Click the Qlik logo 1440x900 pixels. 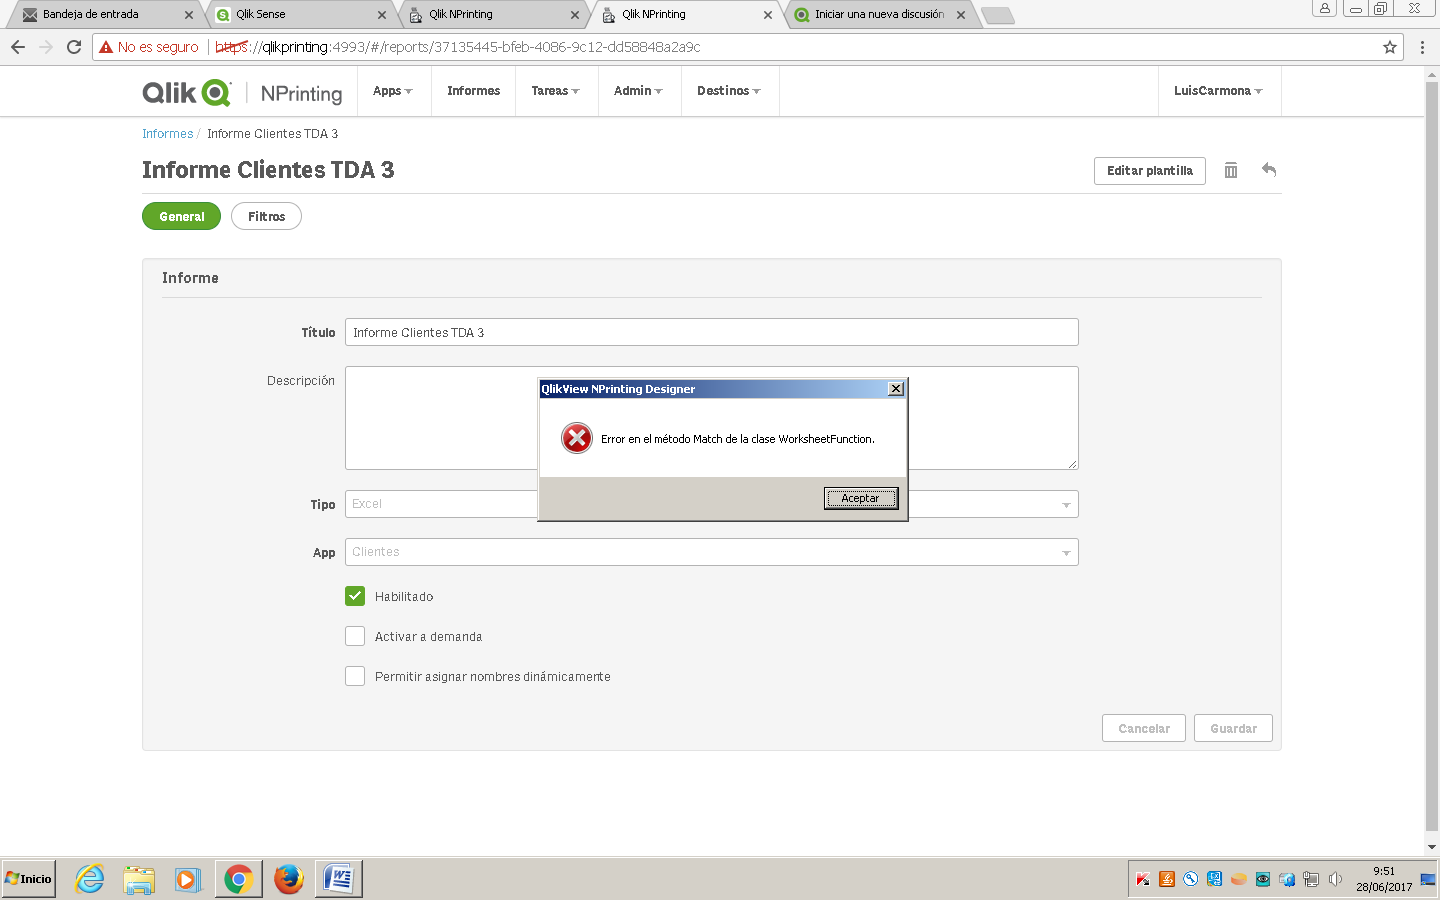[187, 93]
